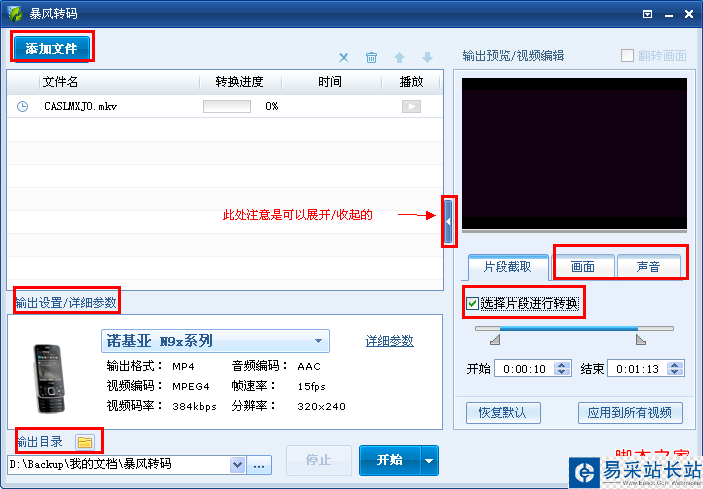This screenshot has width=703, height=489.
Task: Close the 暴风转码 window
Action: (689, 14)
